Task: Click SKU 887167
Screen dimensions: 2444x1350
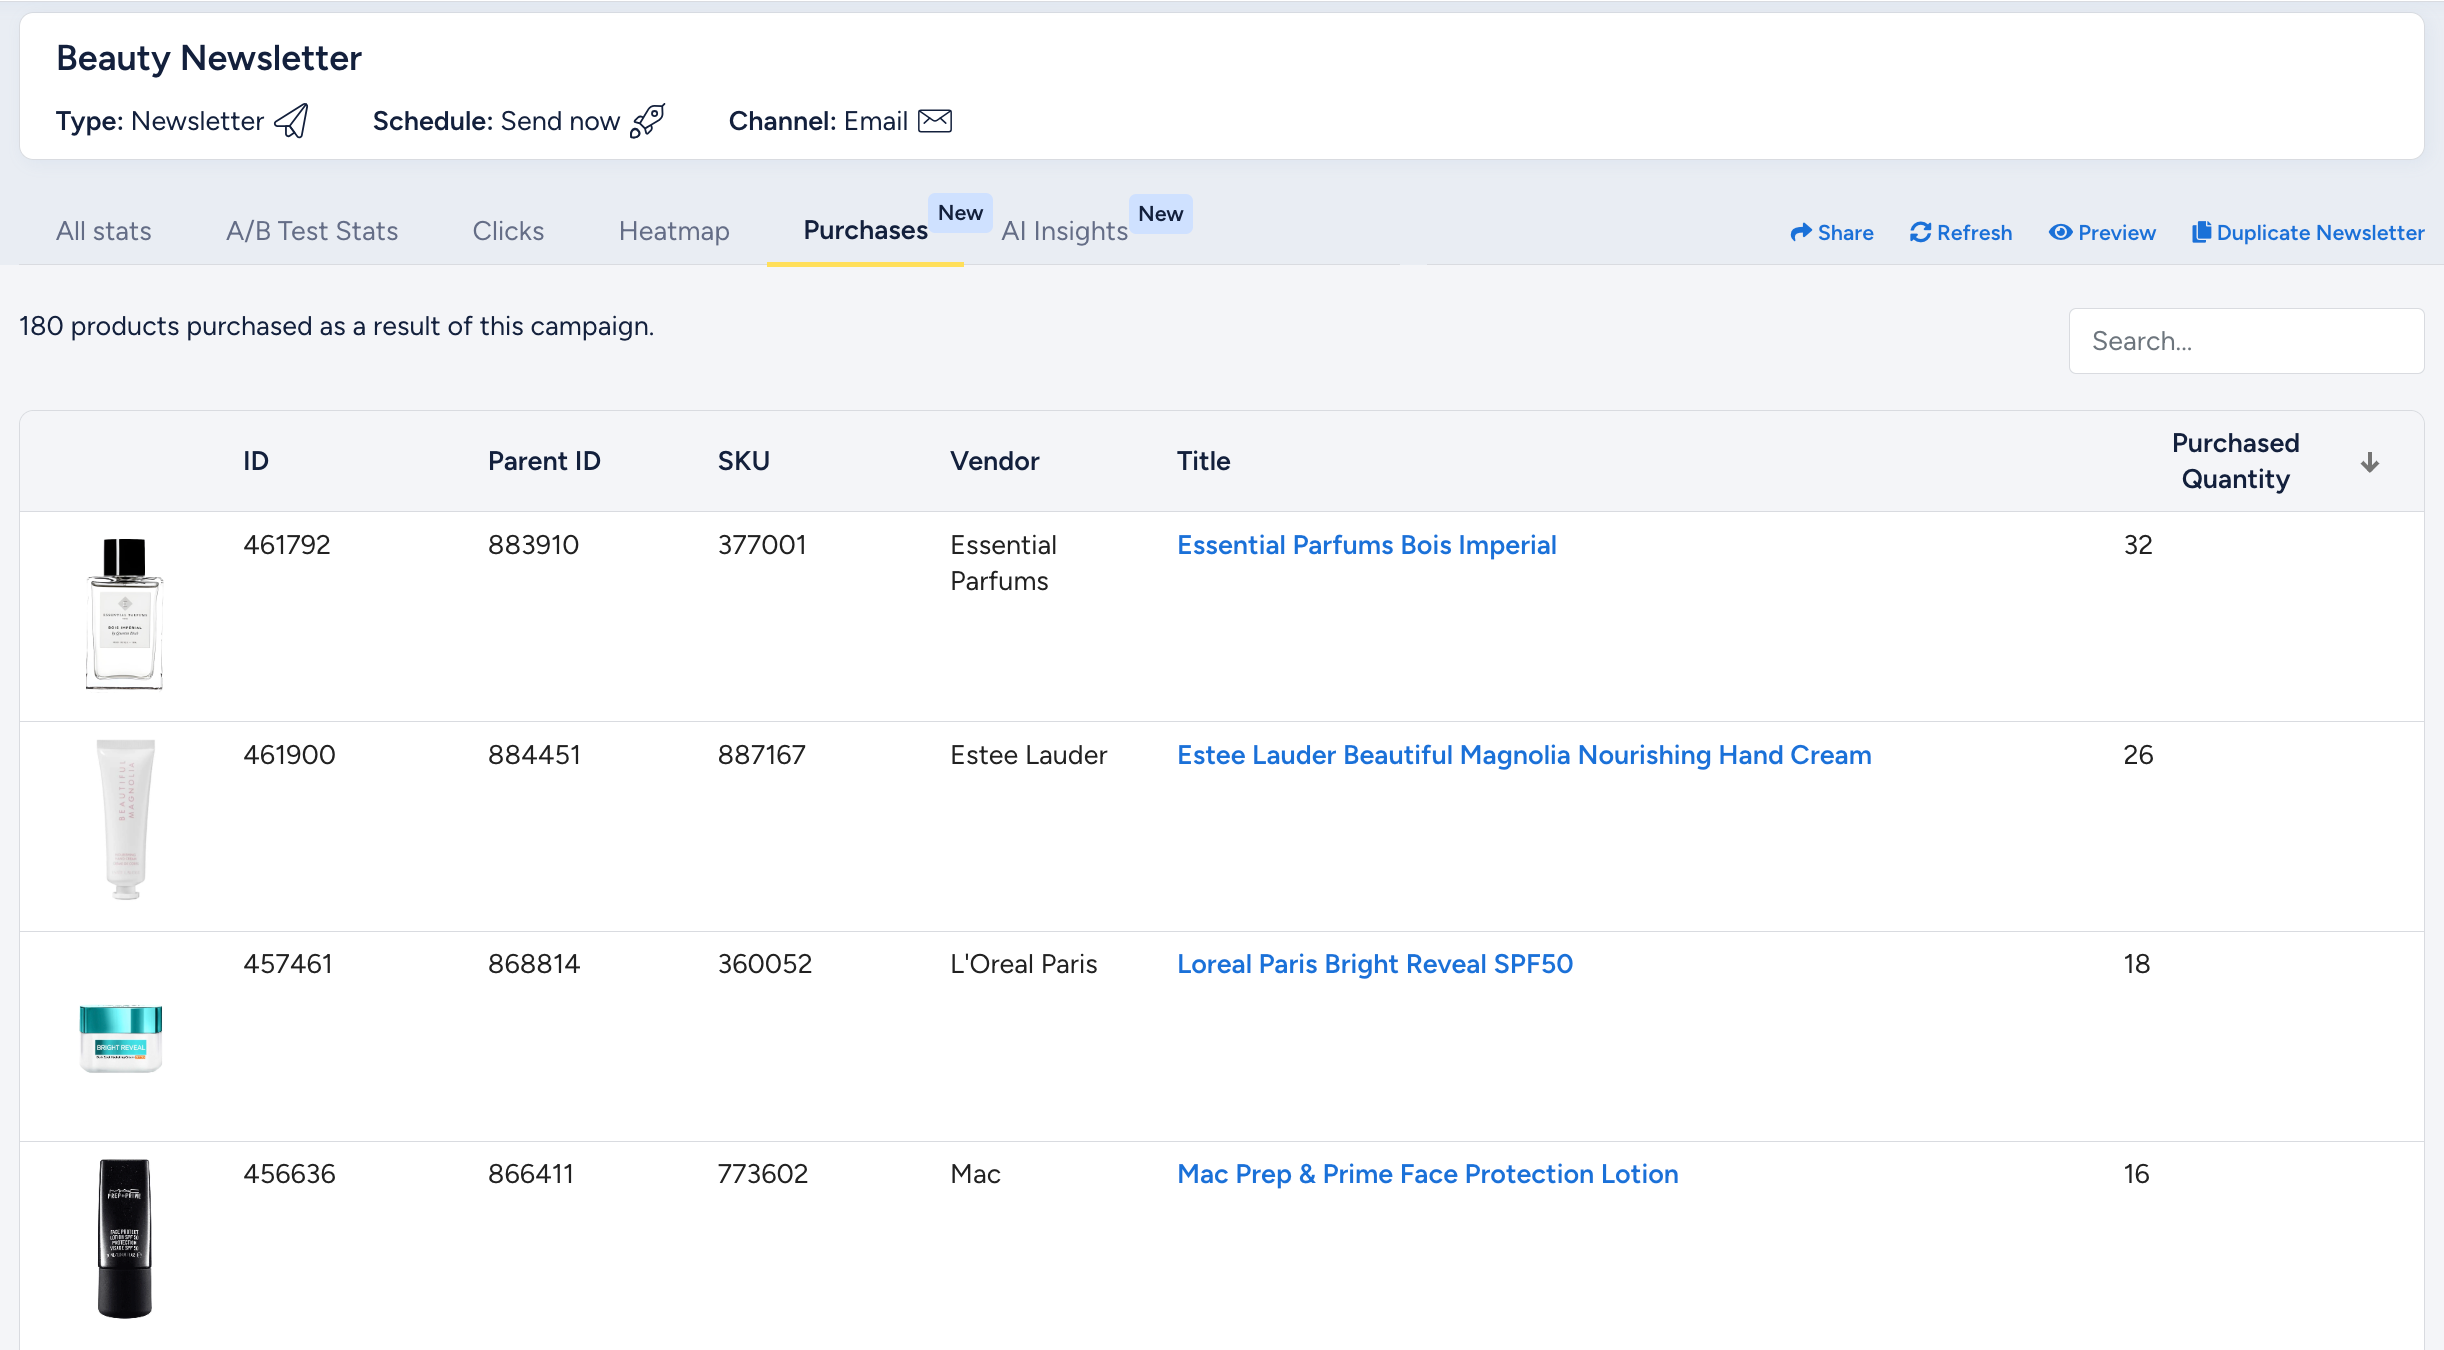Action: coord(761,755)
